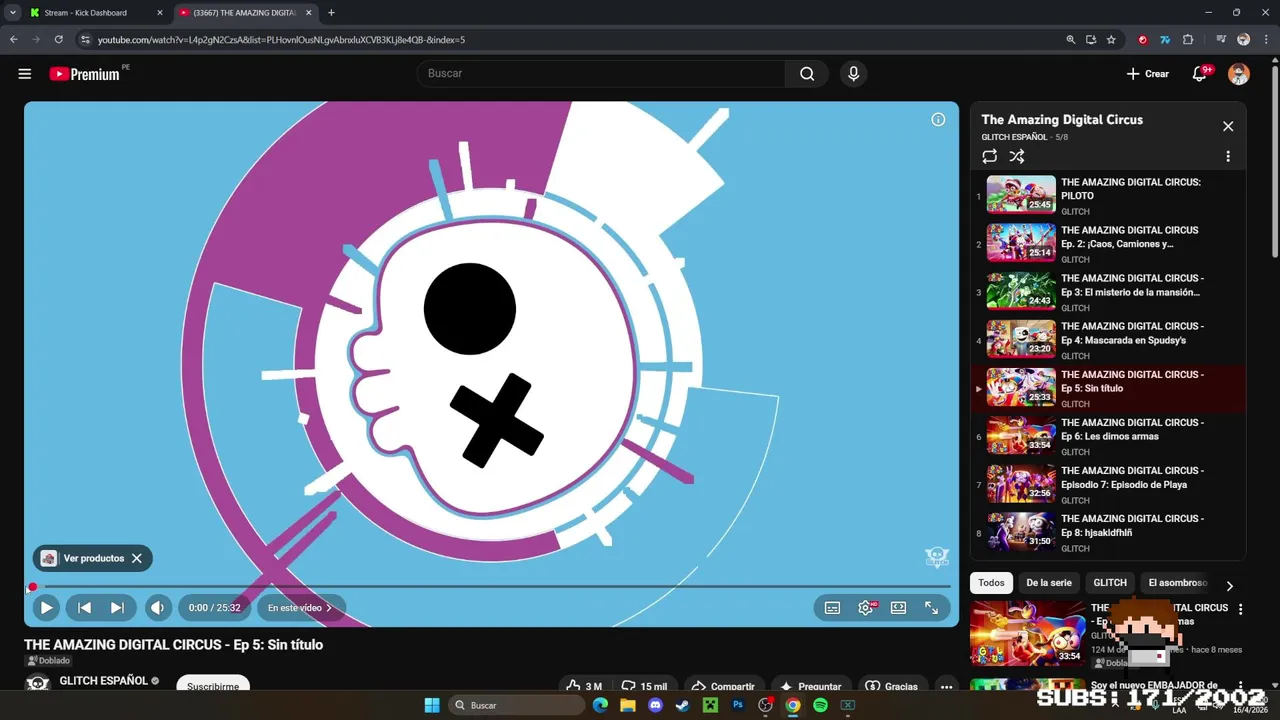Image resolution: width=1280 pixels, height=720 pixels.
Task: Expand the 'En este video' chapters
Action: click(300, 607)
